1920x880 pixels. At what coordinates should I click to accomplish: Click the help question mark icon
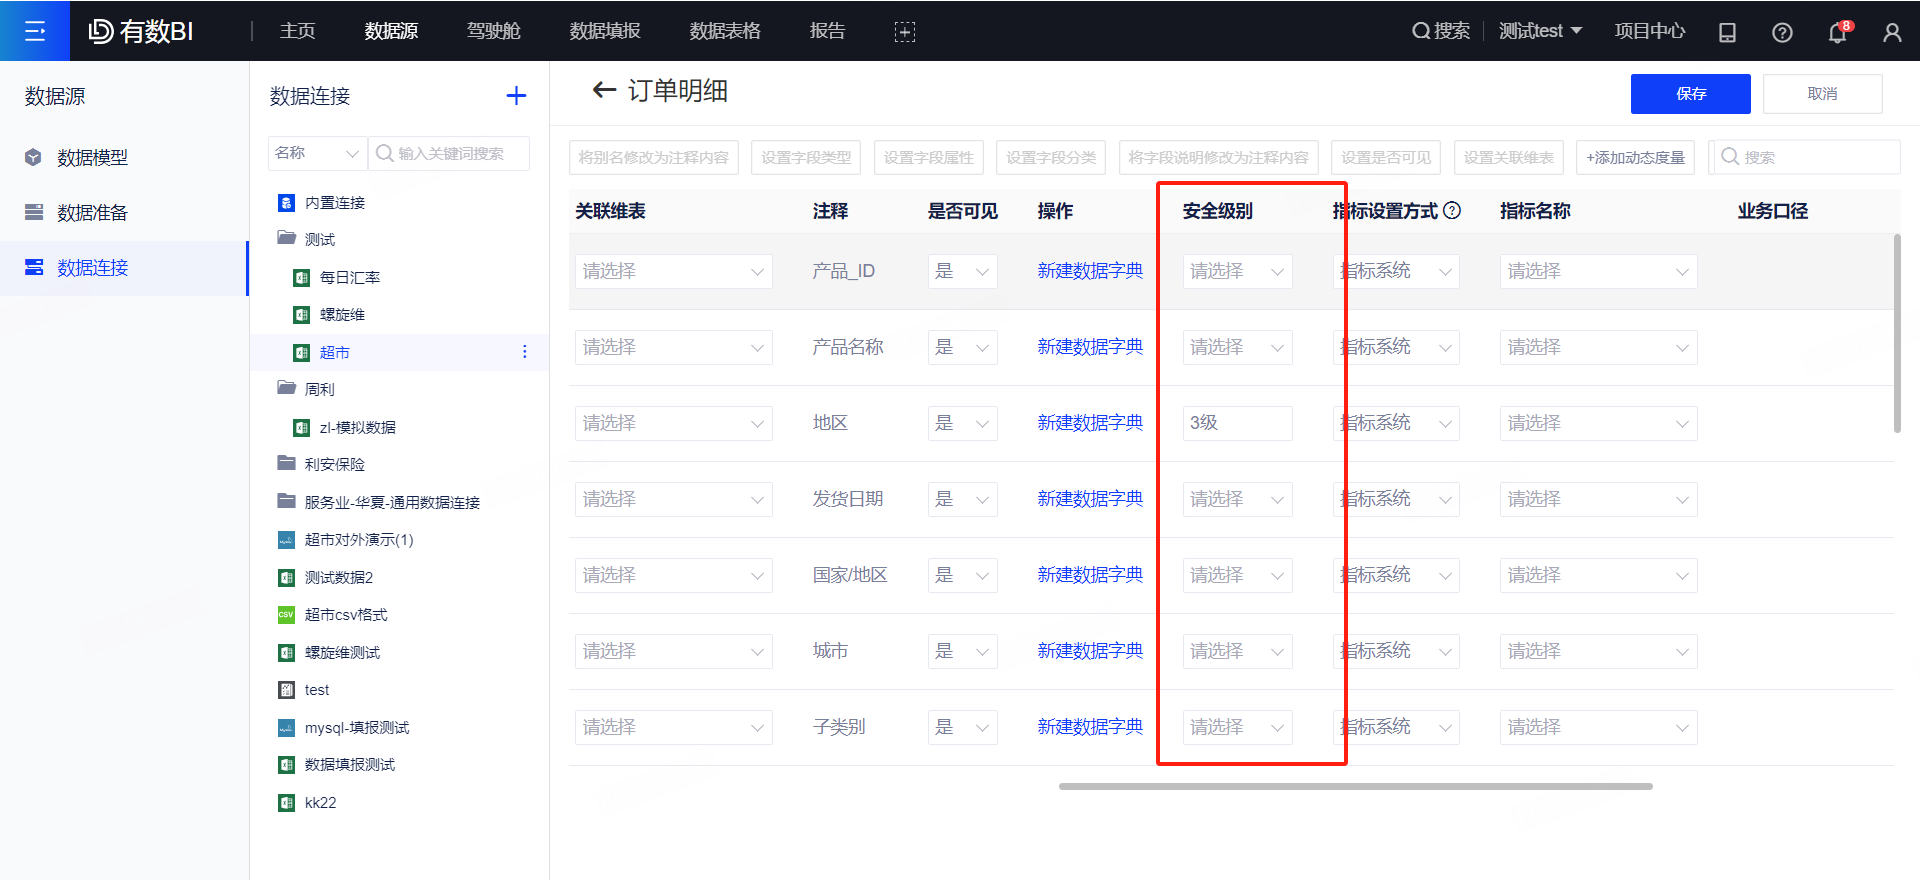coord(1782,32)
